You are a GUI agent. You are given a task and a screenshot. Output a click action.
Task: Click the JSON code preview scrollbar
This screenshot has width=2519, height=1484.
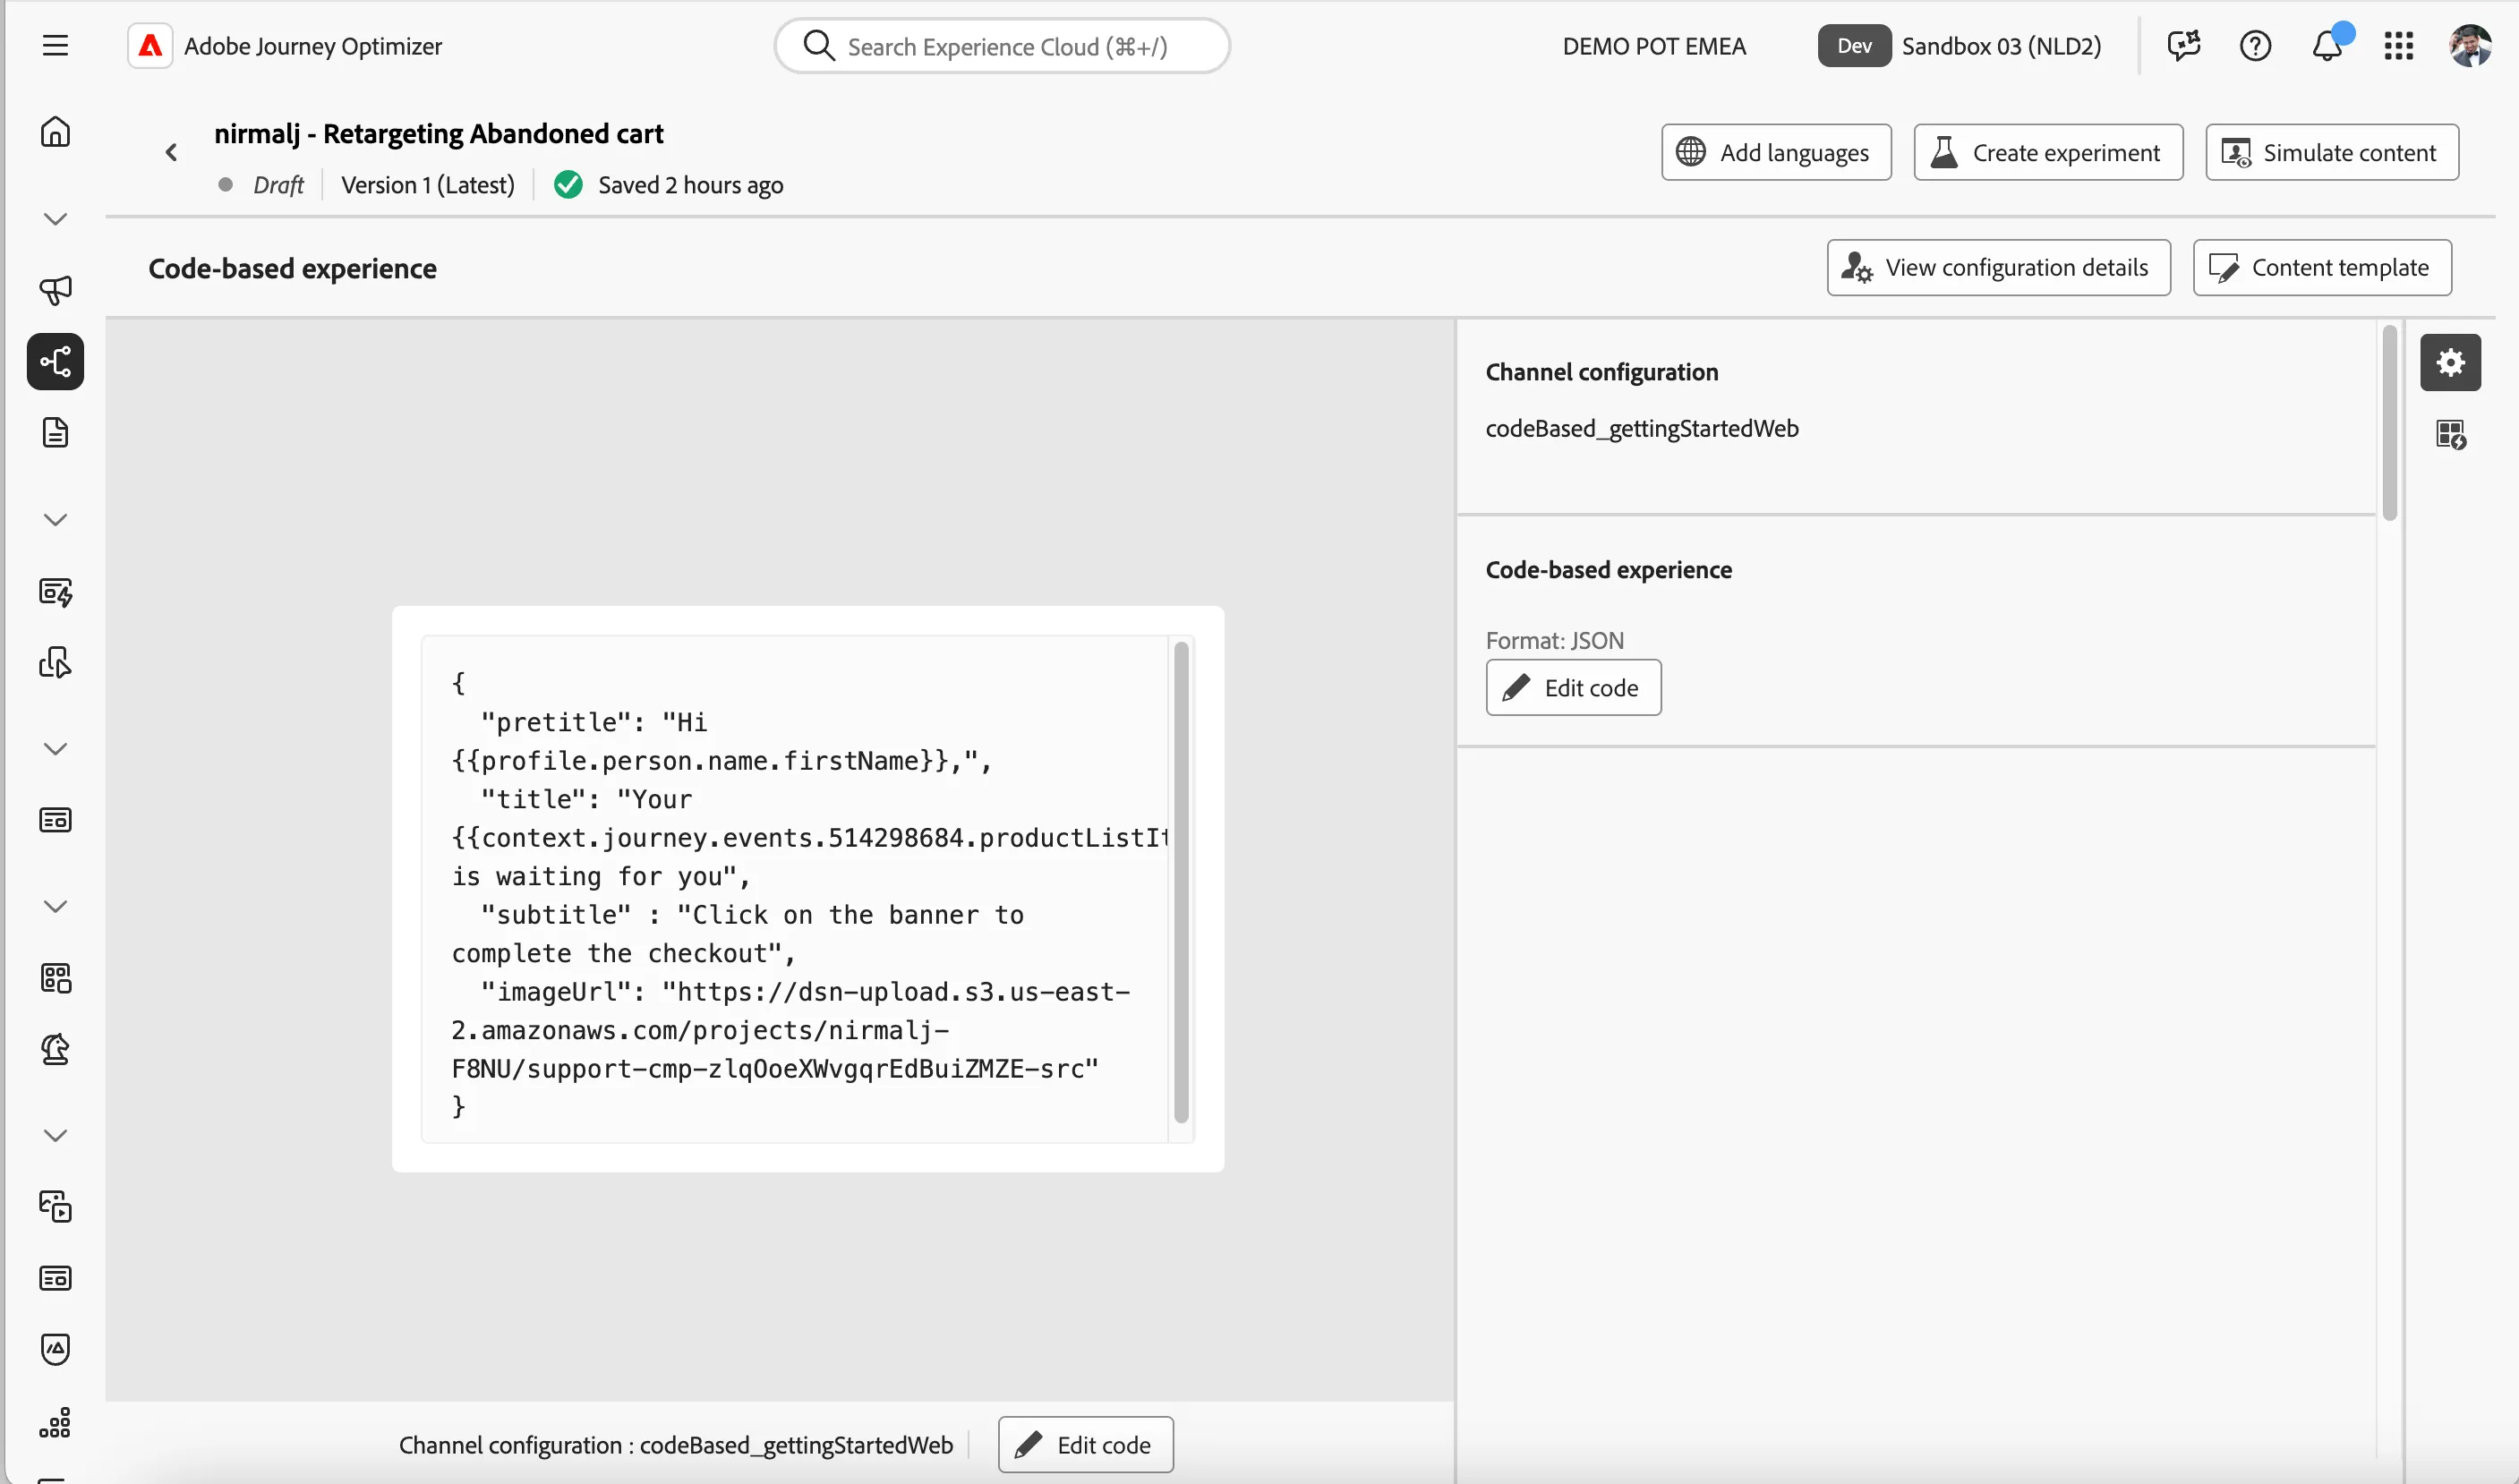click(x=1180, y=882)
